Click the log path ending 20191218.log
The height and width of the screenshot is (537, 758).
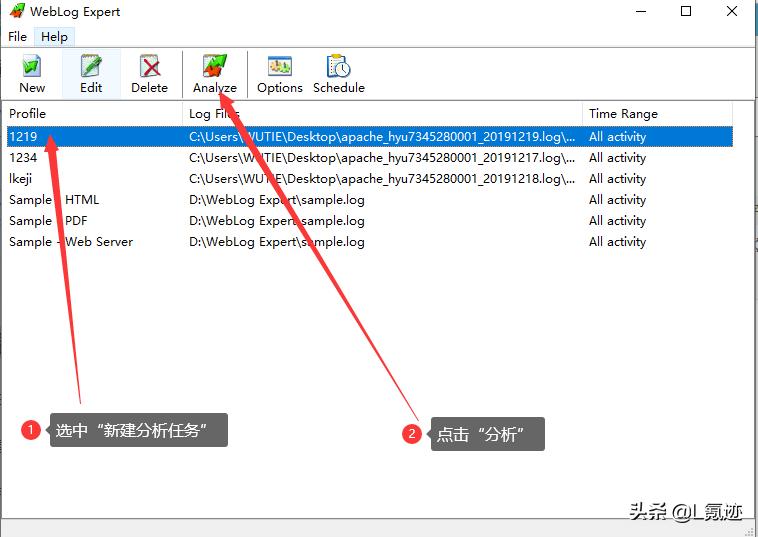click(382, 179)
